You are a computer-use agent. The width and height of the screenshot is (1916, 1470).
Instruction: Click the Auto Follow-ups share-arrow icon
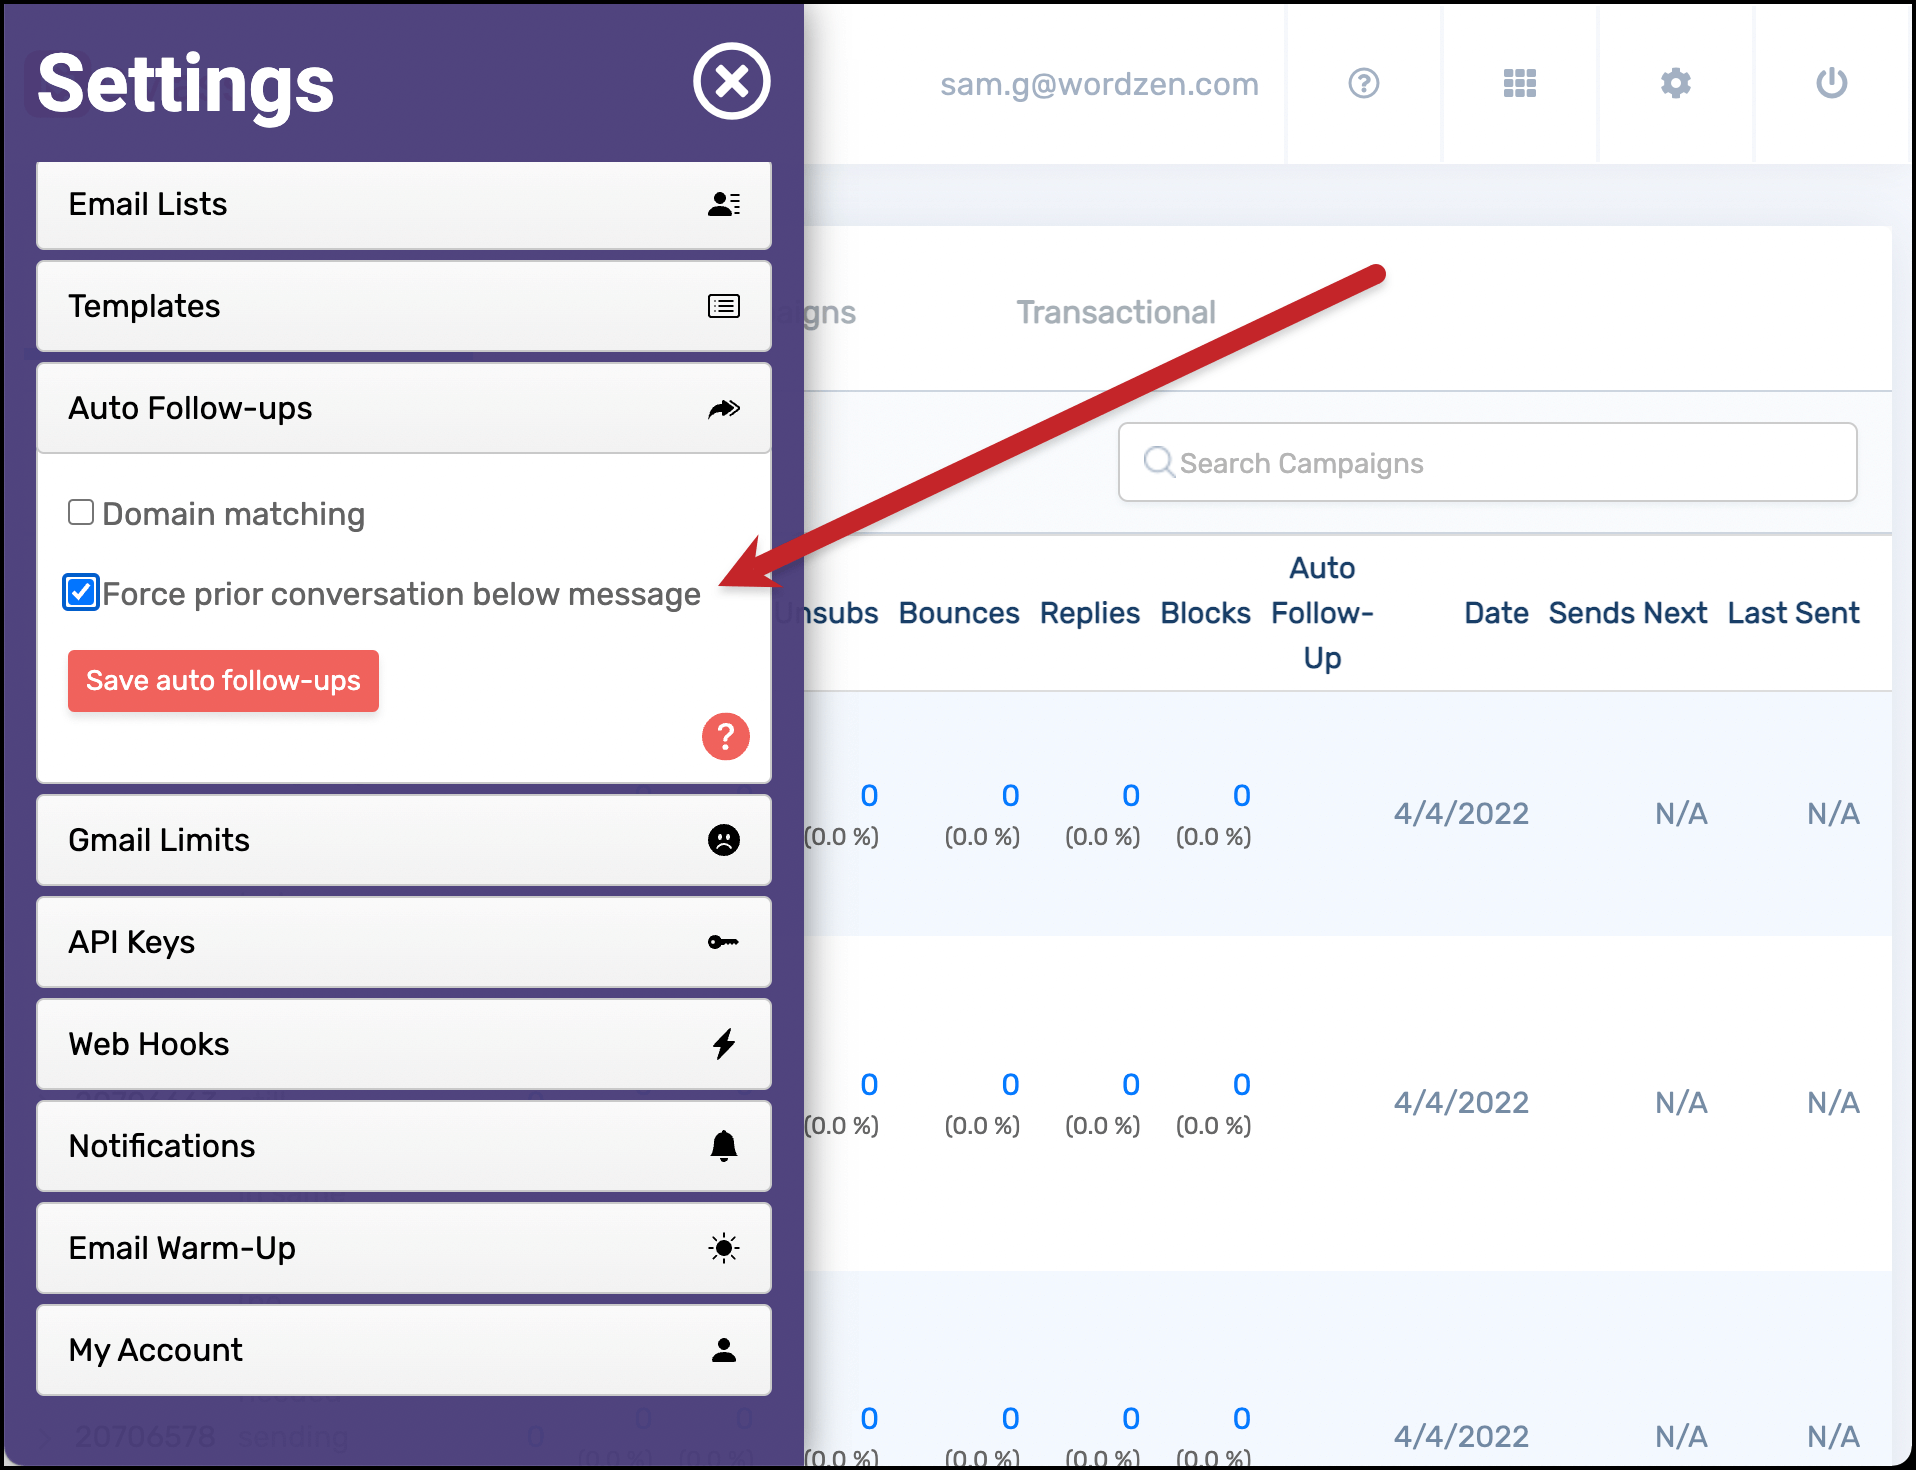point(724,408)
